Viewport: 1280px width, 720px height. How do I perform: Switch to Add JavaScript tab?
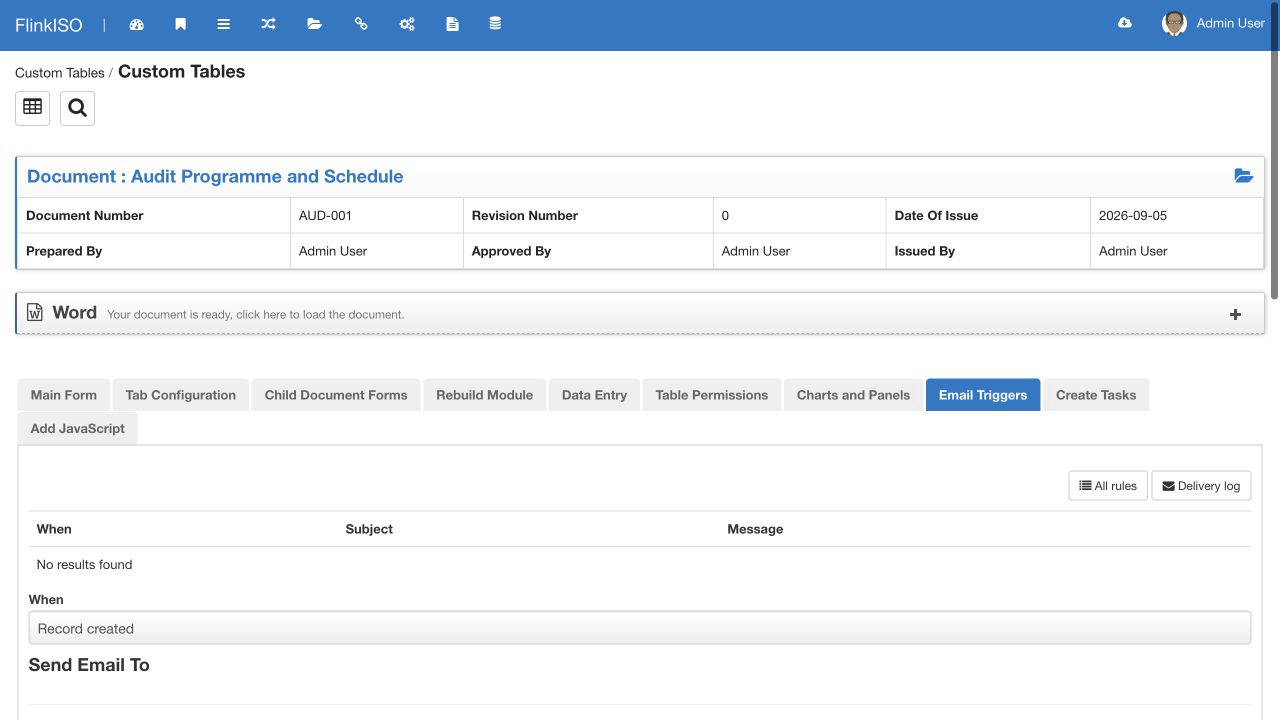tap(78, 428)
